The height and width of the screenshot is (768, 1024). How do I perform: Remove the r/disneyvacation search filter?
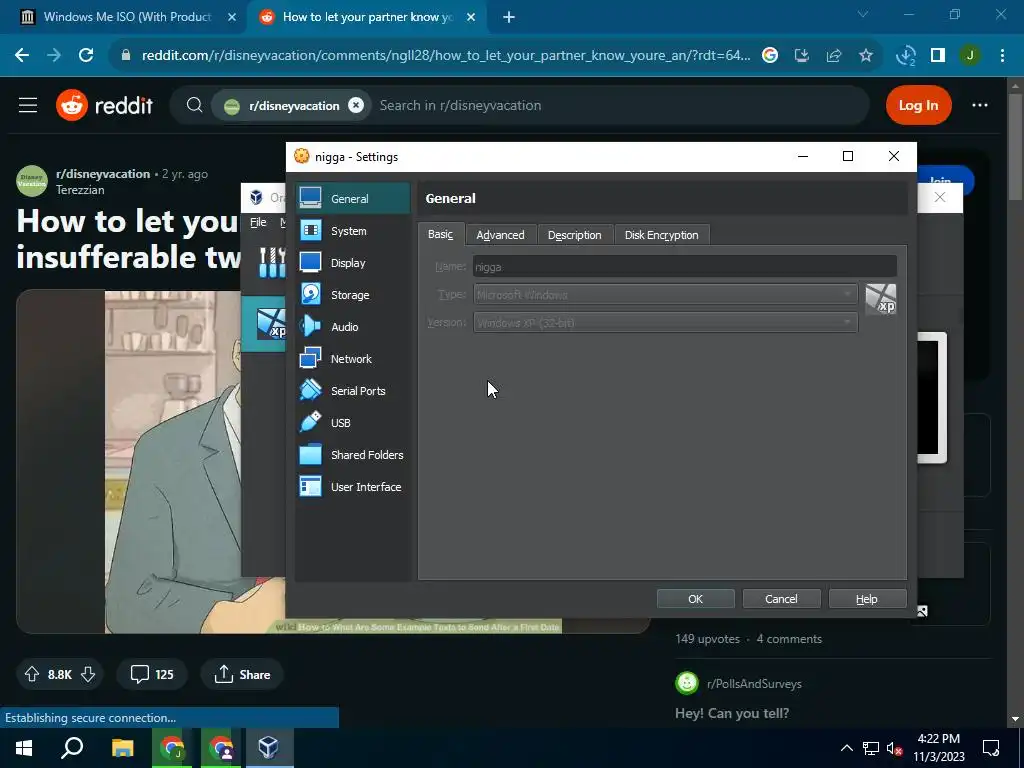coord(355,105)
